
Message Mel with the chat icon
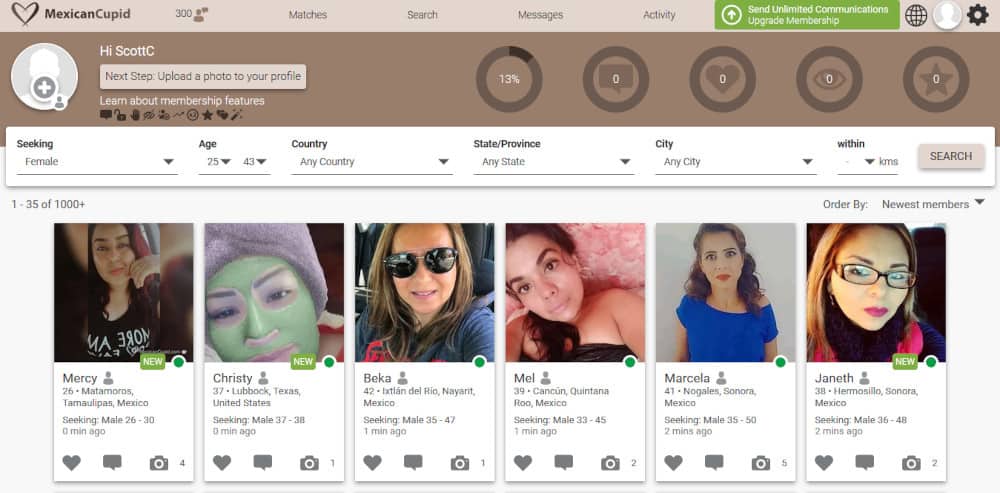click(564, 463)
